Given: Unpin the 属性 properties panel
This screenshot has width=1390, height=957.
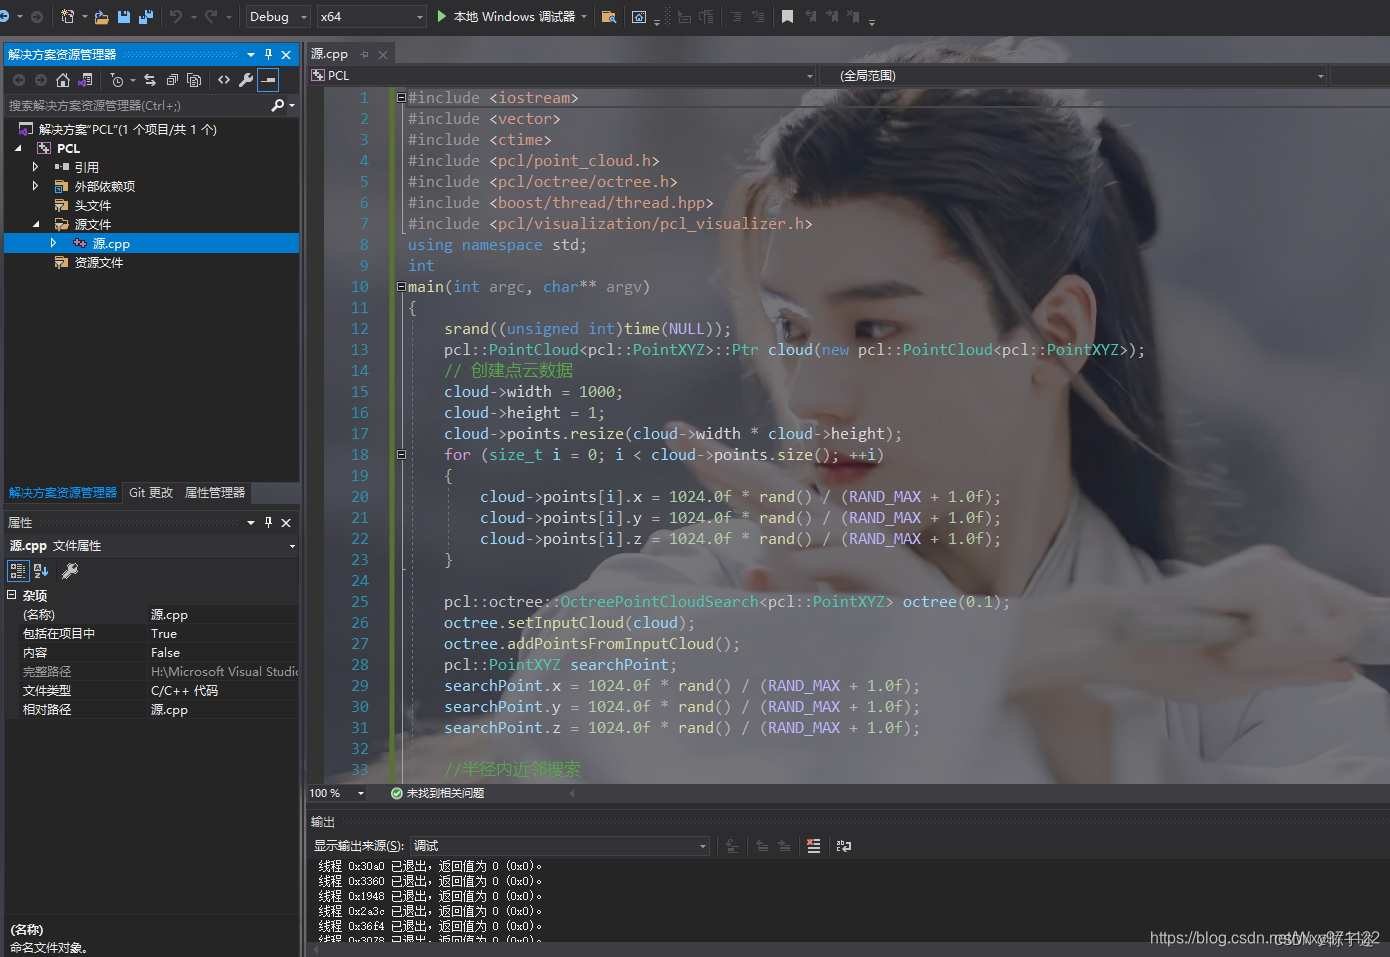Looking at the screenshot, I should (x=268, y=521).
